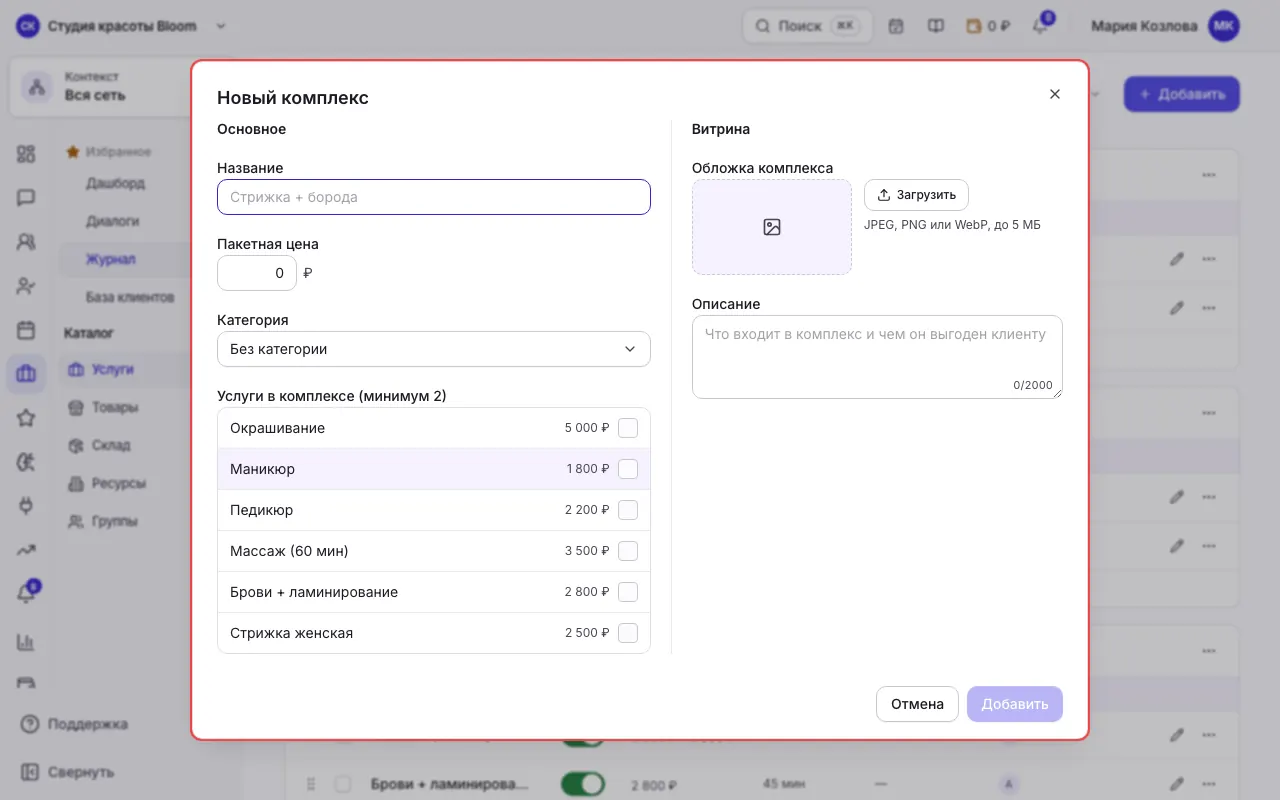Open dashboard grid icon in left rail
This screenshot has height=800, width=1280.
[26, 154]
